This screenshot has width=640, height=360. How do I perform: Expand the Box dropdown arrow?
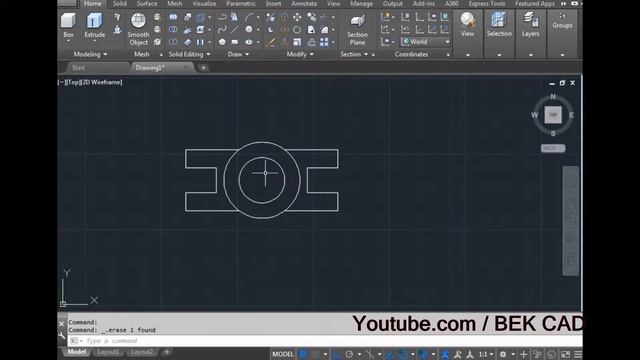[68, 42]
